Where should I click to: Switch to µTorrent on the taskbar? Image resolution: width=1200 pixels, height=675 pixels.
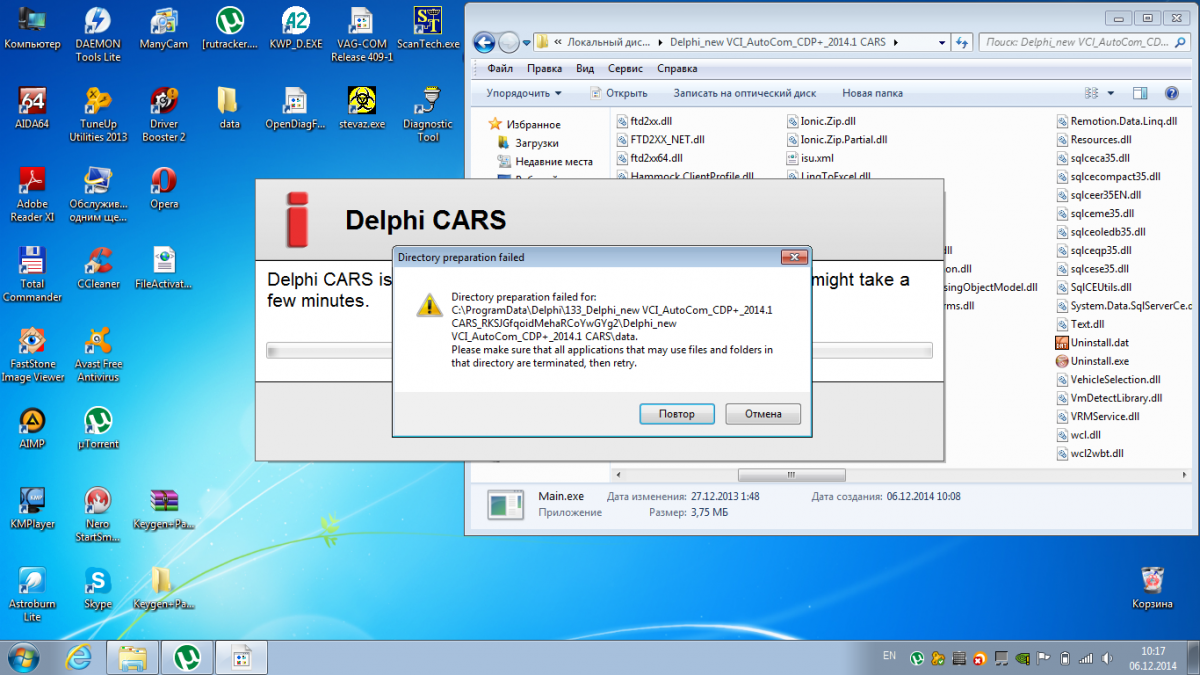[x=186, y=657]
